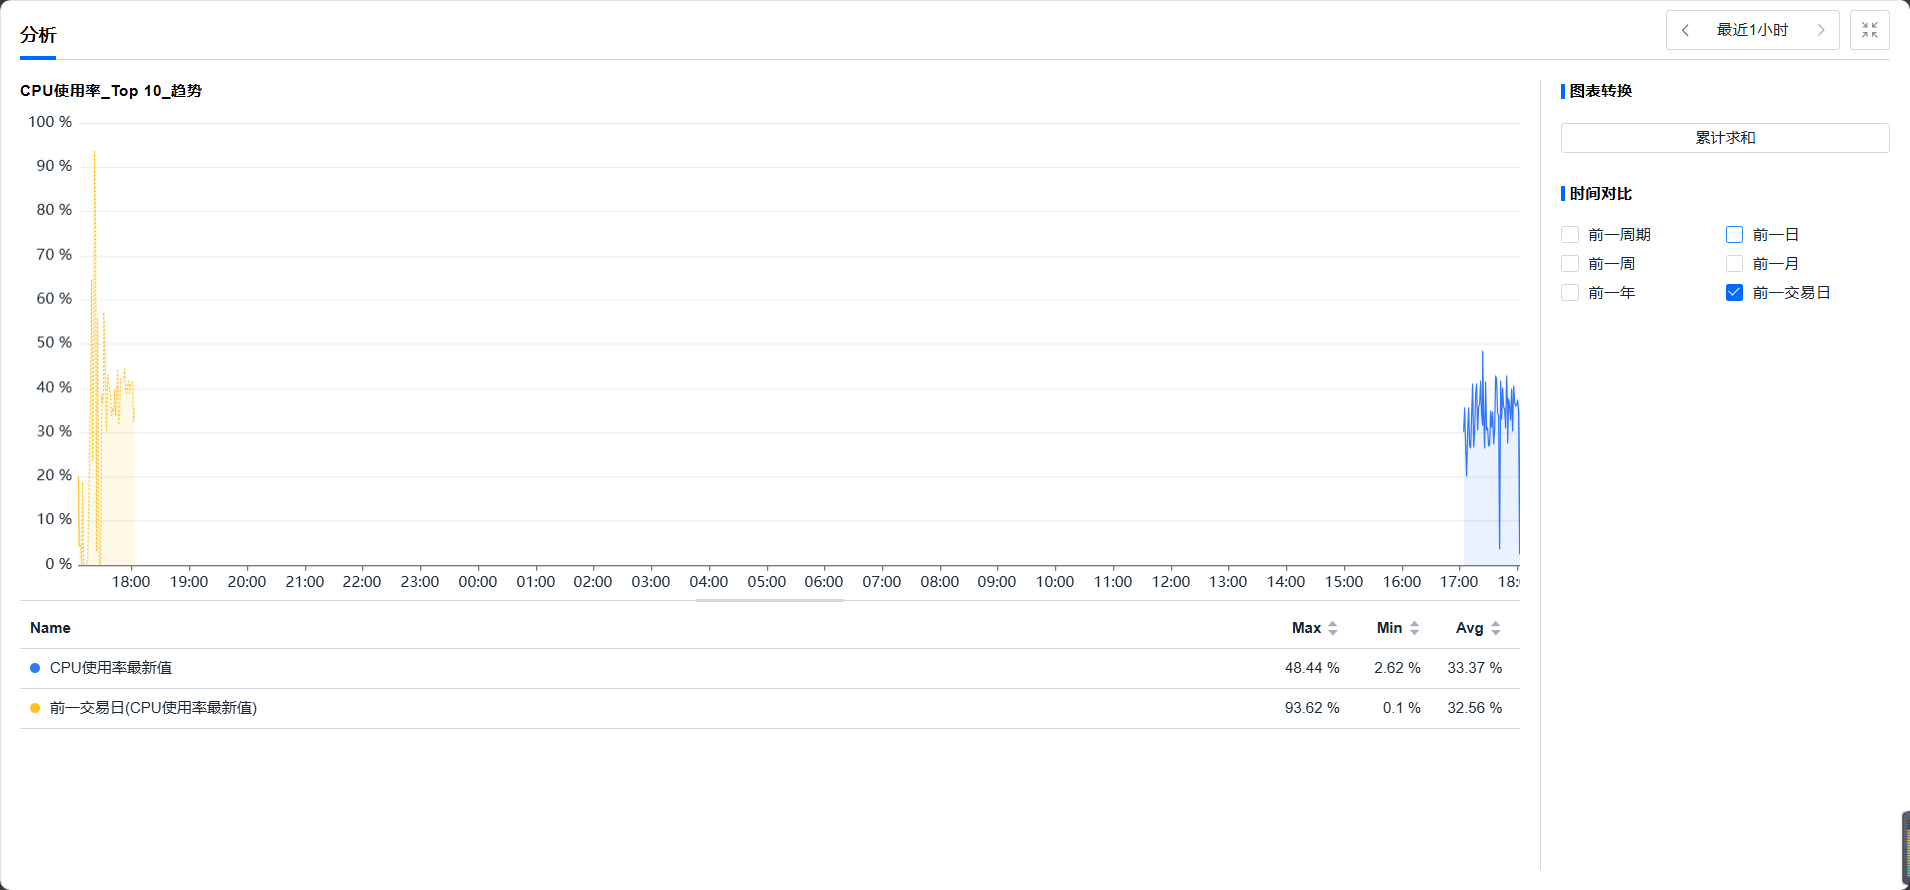Screen dimensions: 1910x890
Task: Click the previous time range arrow
Action: pyautogui.click(x=1686, y=30)
